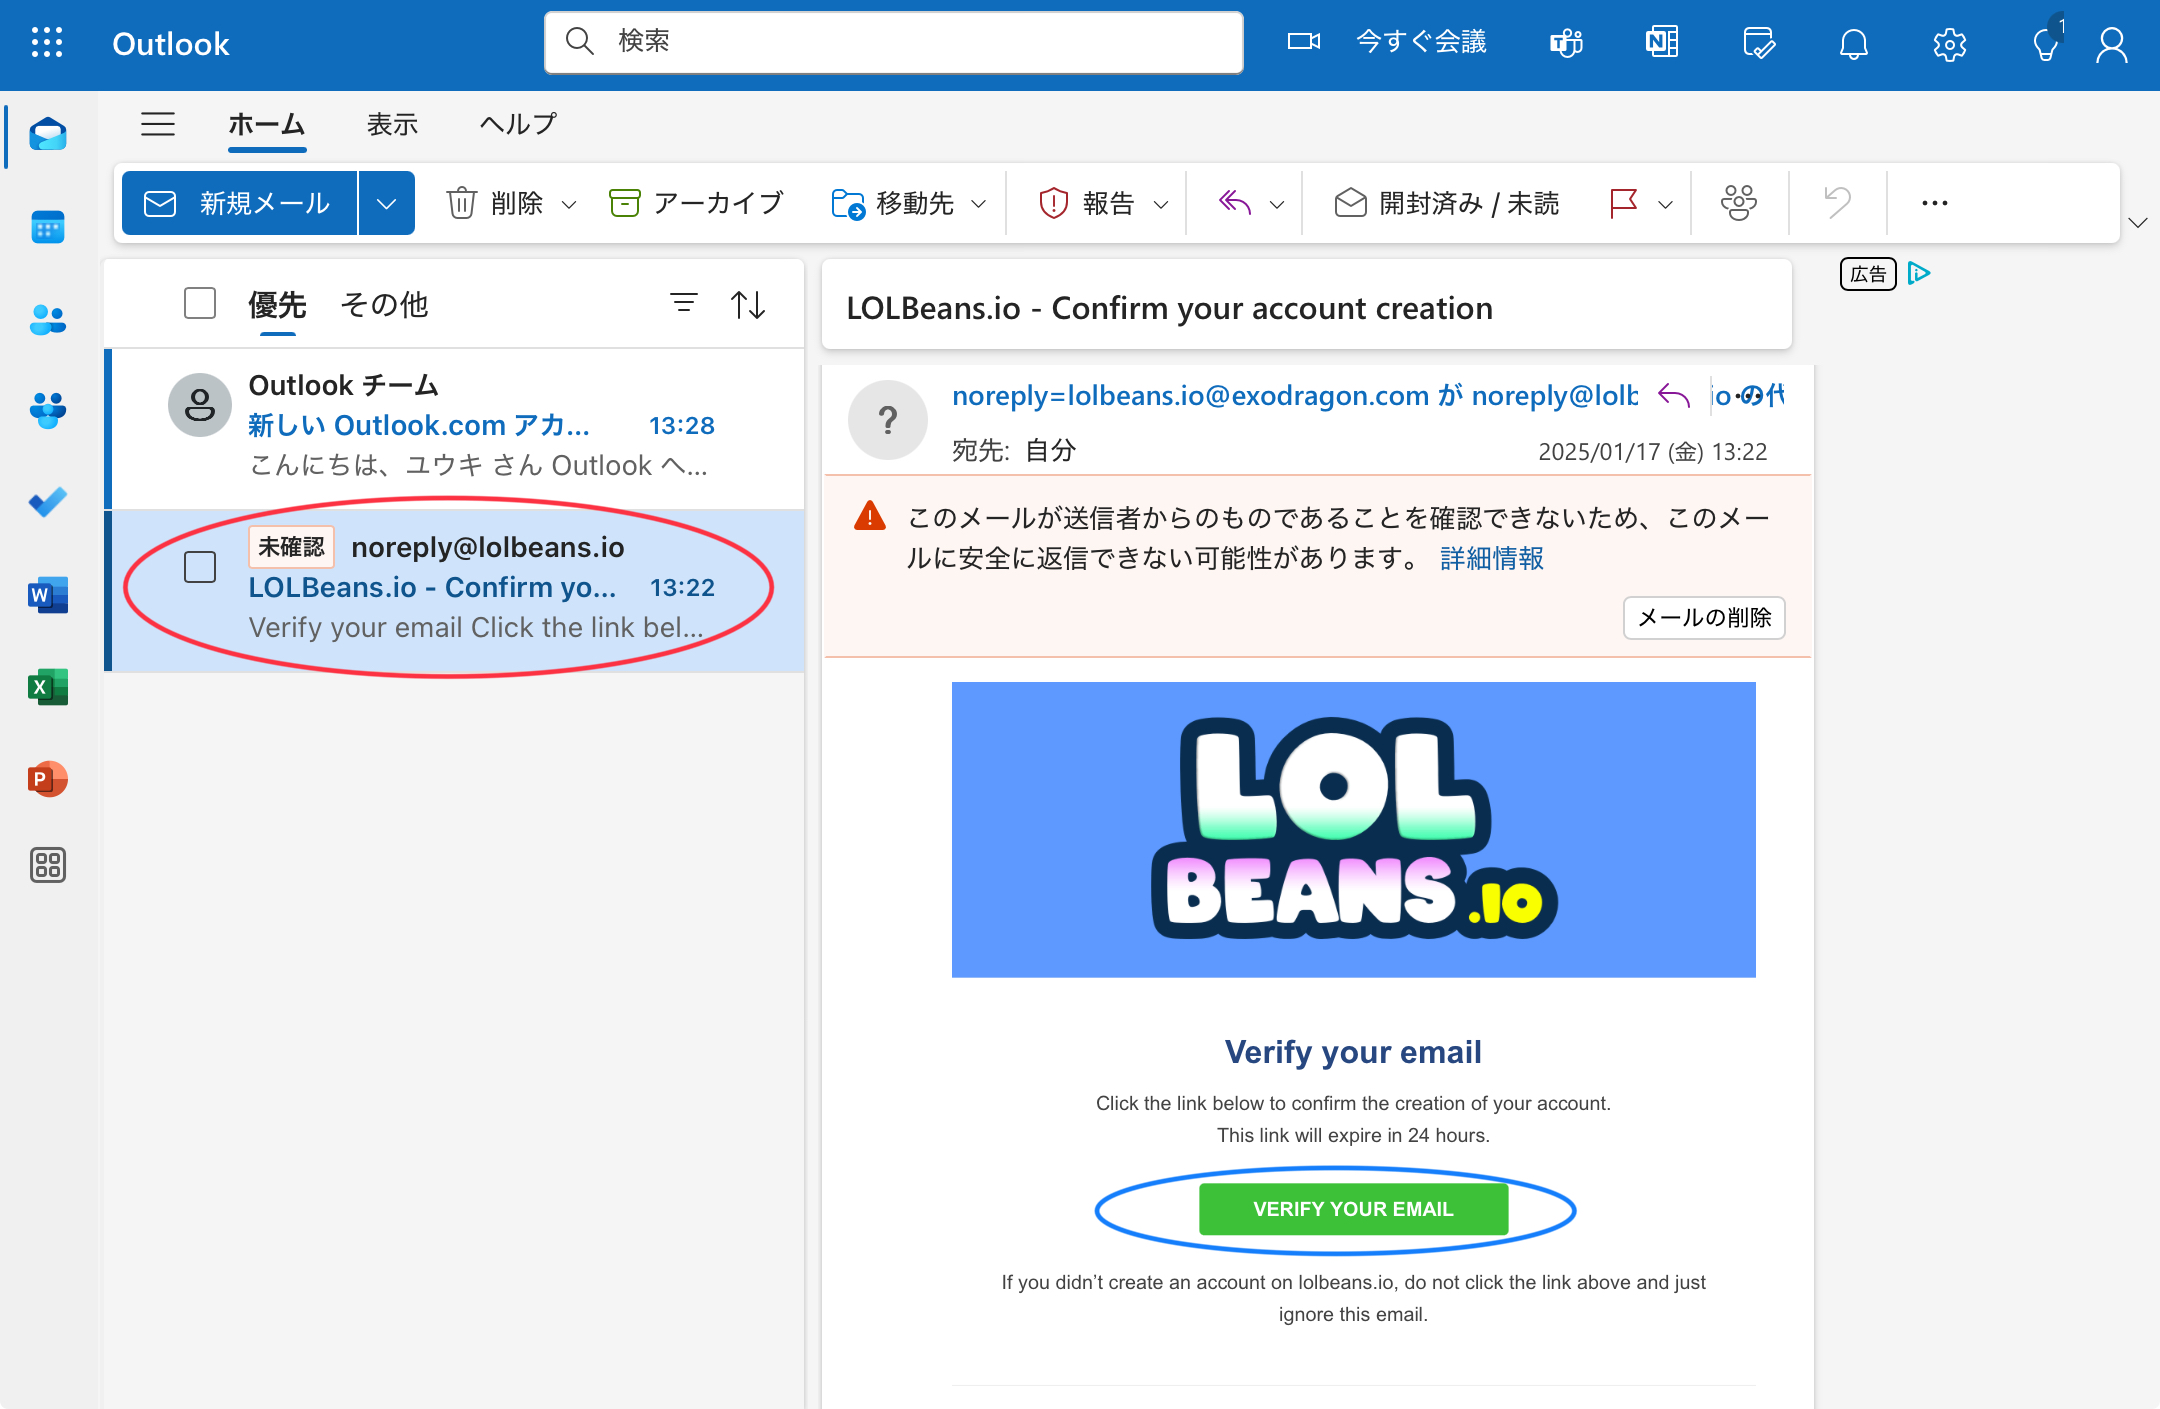This screenshot has width=2160, height=1409.
Task: Expand the Reply all dropdown chevron
Action: click(x=1277, y=204)
